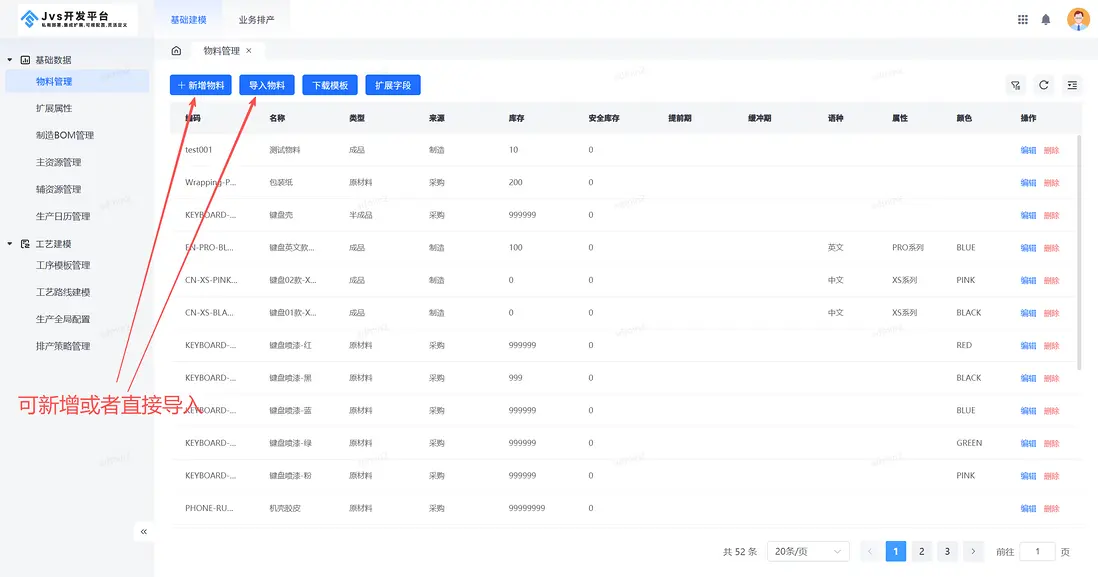Image resolution: width=1098 pixels, height=577 pixels.
Task: Close the 物料管理 tab
Action: click(249, 50)
